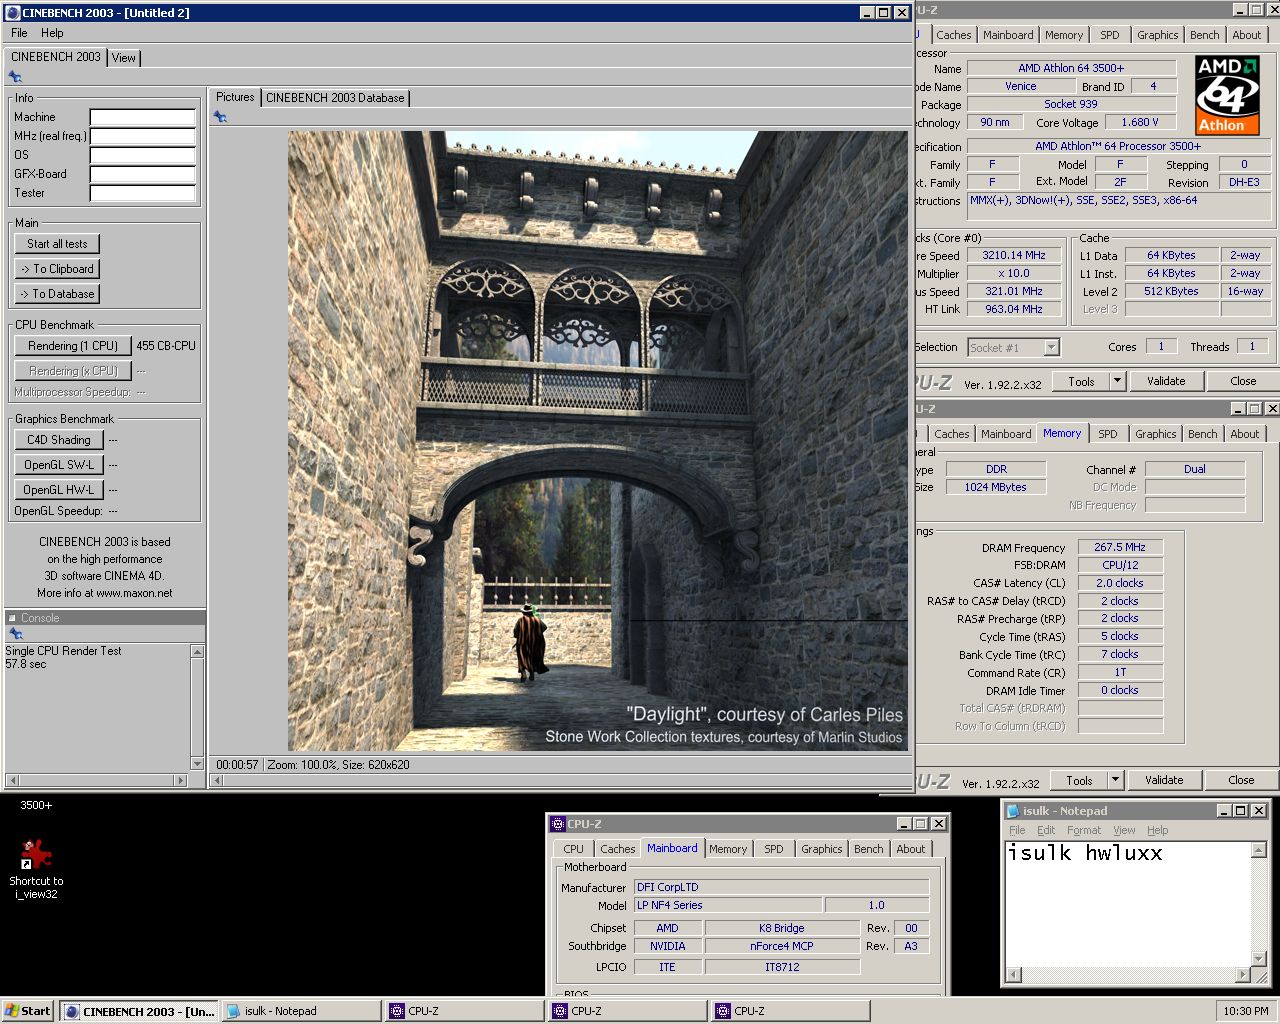Click the 267.5 MHz DRAM Frequency value
This screenshot has height=1024, width=1280.
[x=1120, y=547]
